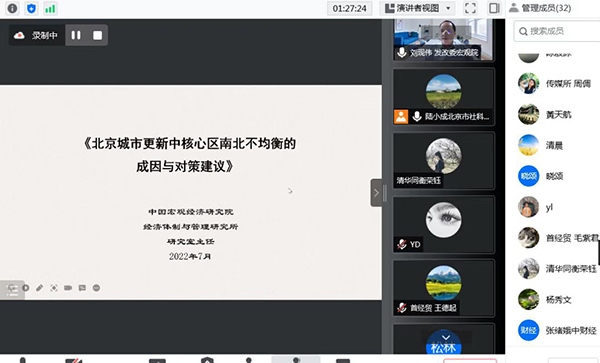The image size is (600, 363).
Task: Select the 松林 video tile
Action: click(x=443, y=339)
